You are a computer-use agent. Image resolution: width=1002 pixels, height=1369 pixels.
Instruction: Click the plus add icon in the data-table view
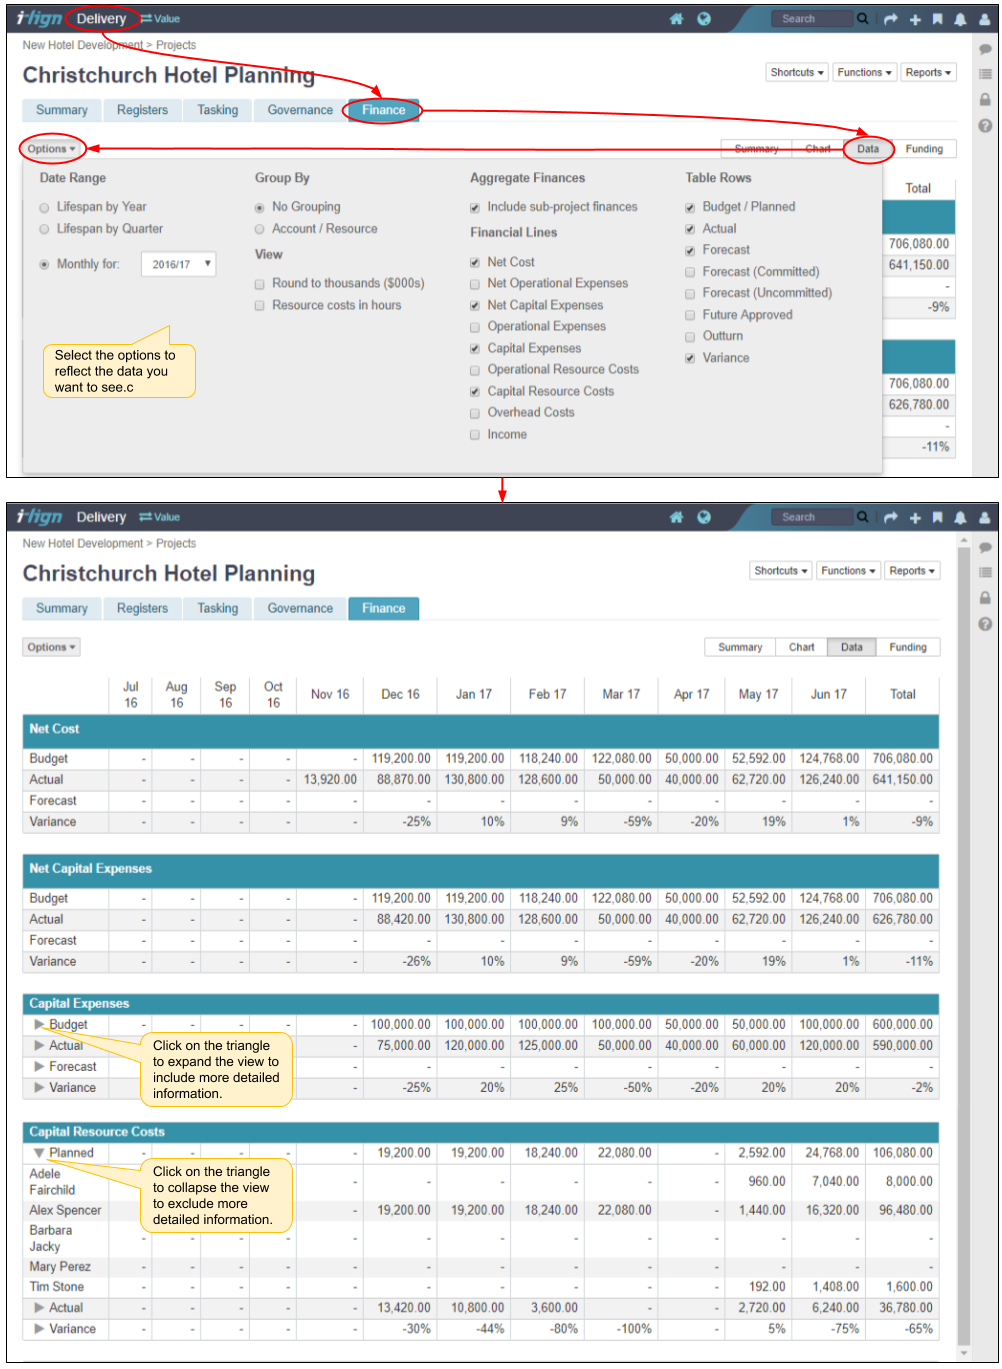[x=915, y=517]
